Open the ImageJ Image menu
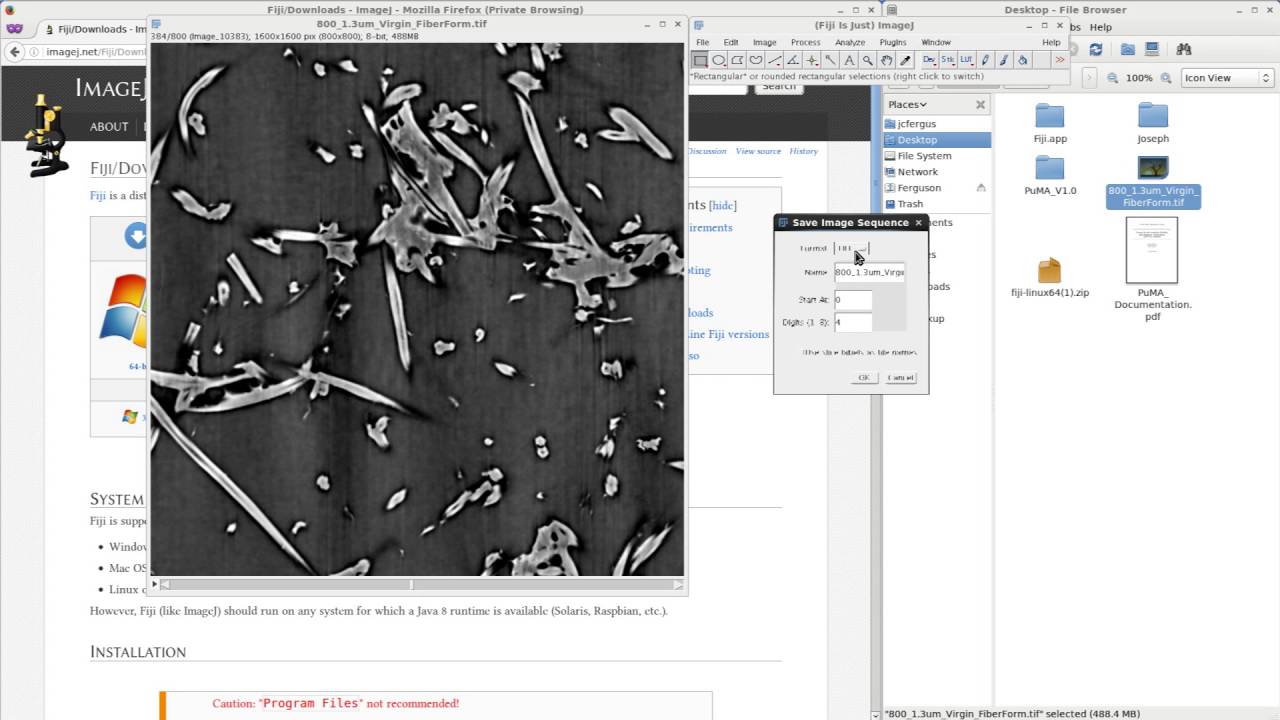The height and width of the screenshot is (720, 1280). (x=764, y=42)
